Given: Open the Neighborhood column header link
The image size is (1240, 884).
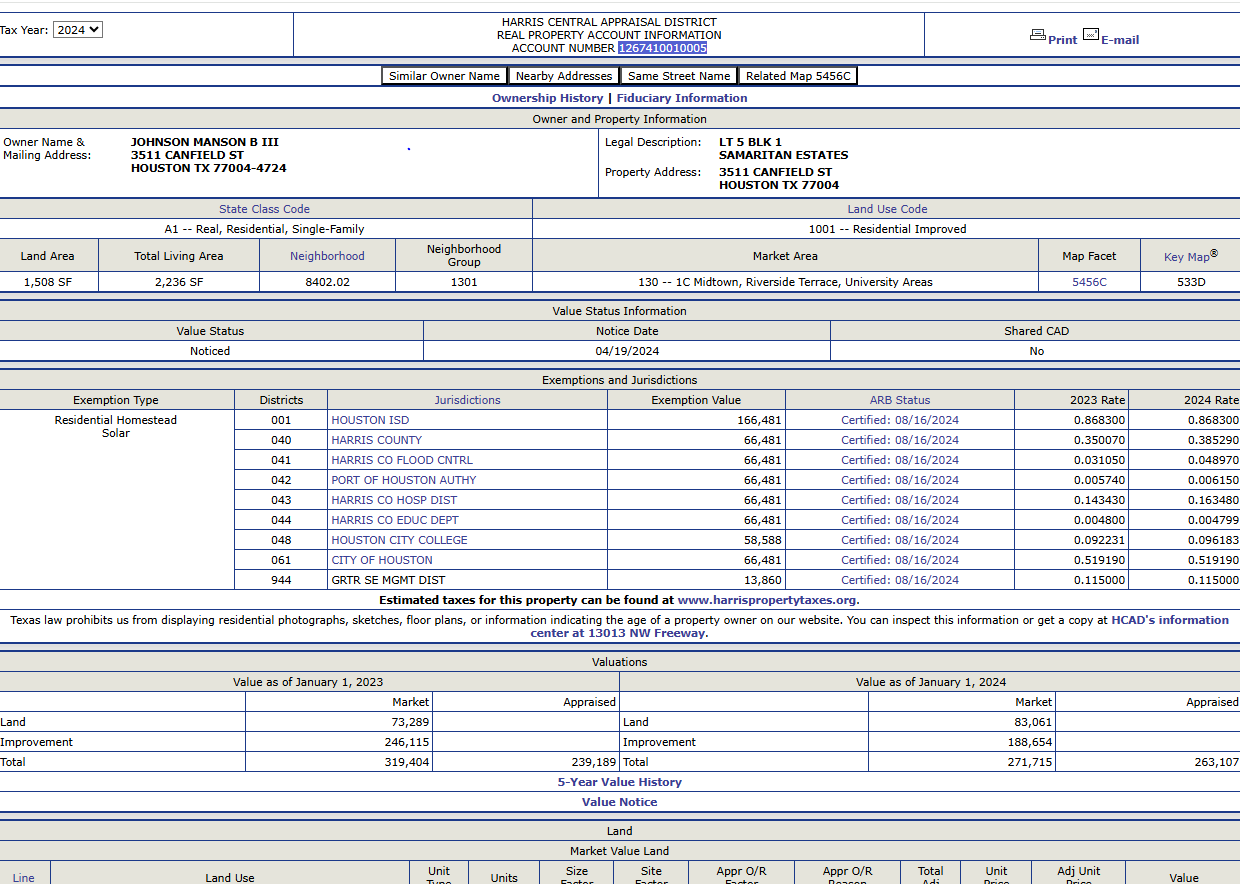Looking at the screenshot, I should point(327,256).
